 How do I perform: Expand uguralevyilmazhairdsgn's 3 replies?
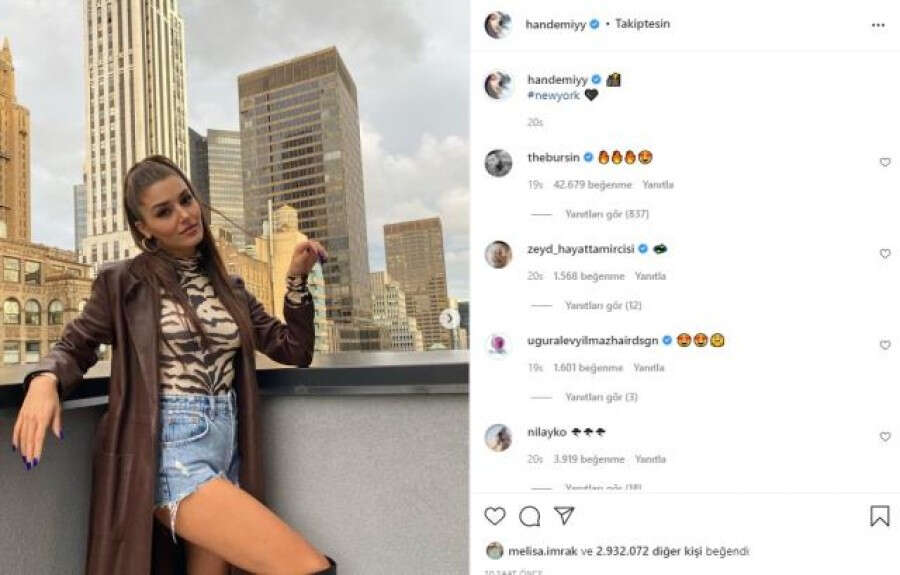pyautogui.click(x=601, y=397)
